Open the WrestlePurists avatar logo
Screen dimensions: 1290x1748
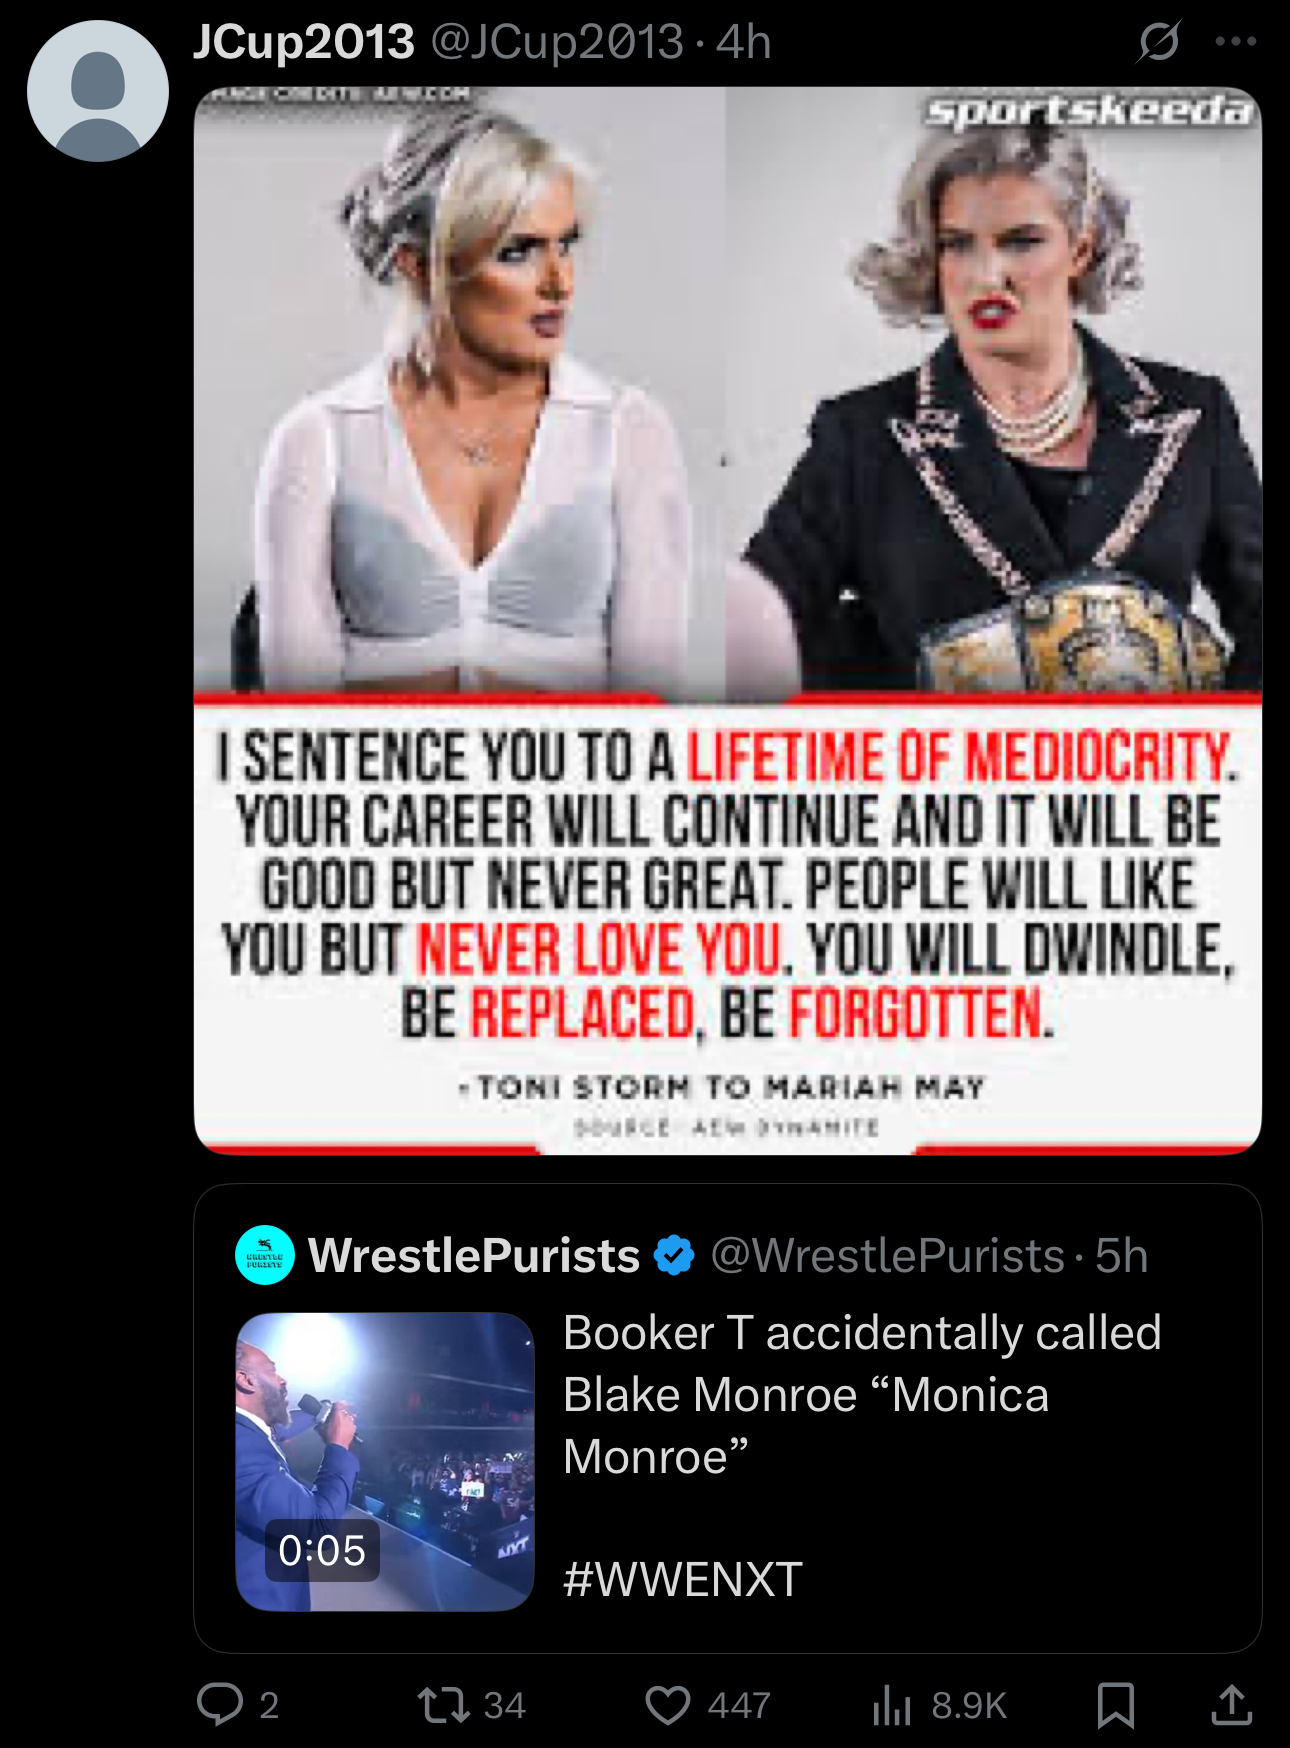pos(265,1255)
